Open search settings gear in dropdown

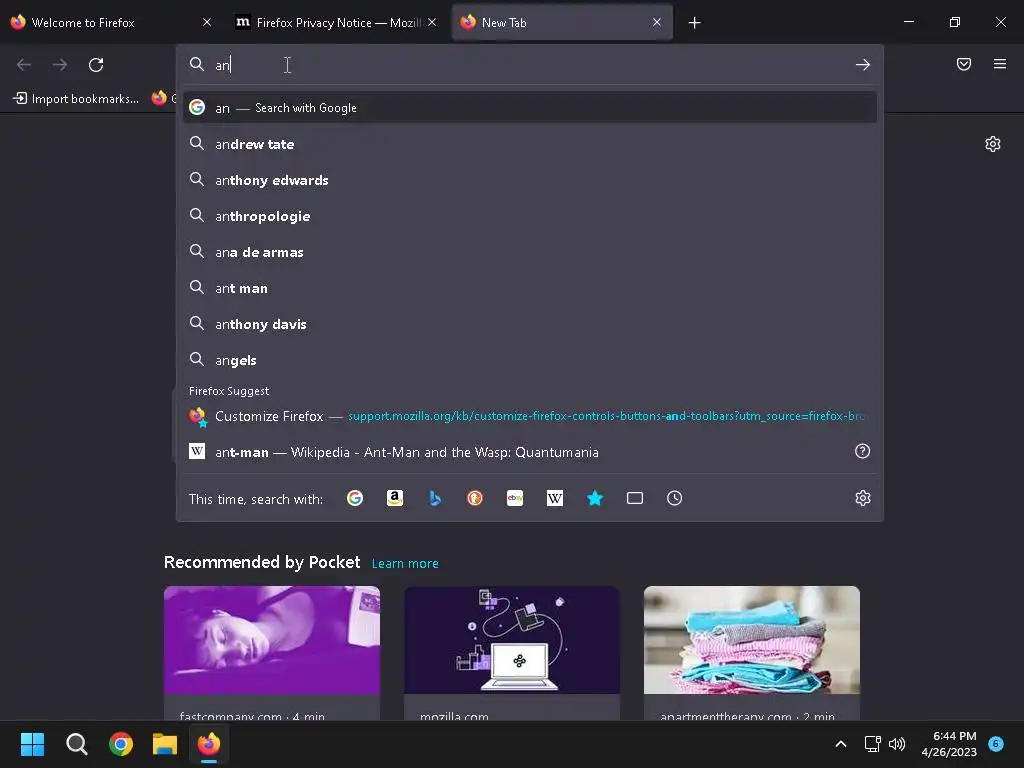click(x=863, y=498)
